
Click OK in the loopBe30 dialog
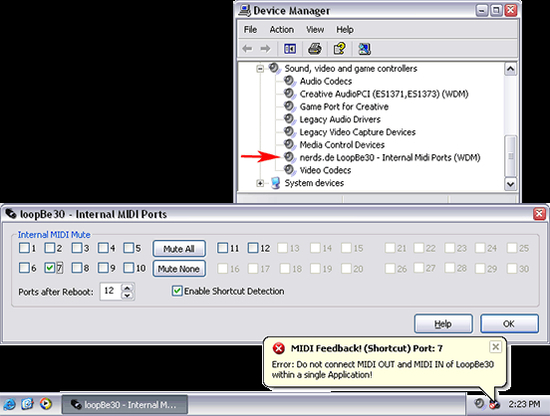pos(509,323)
